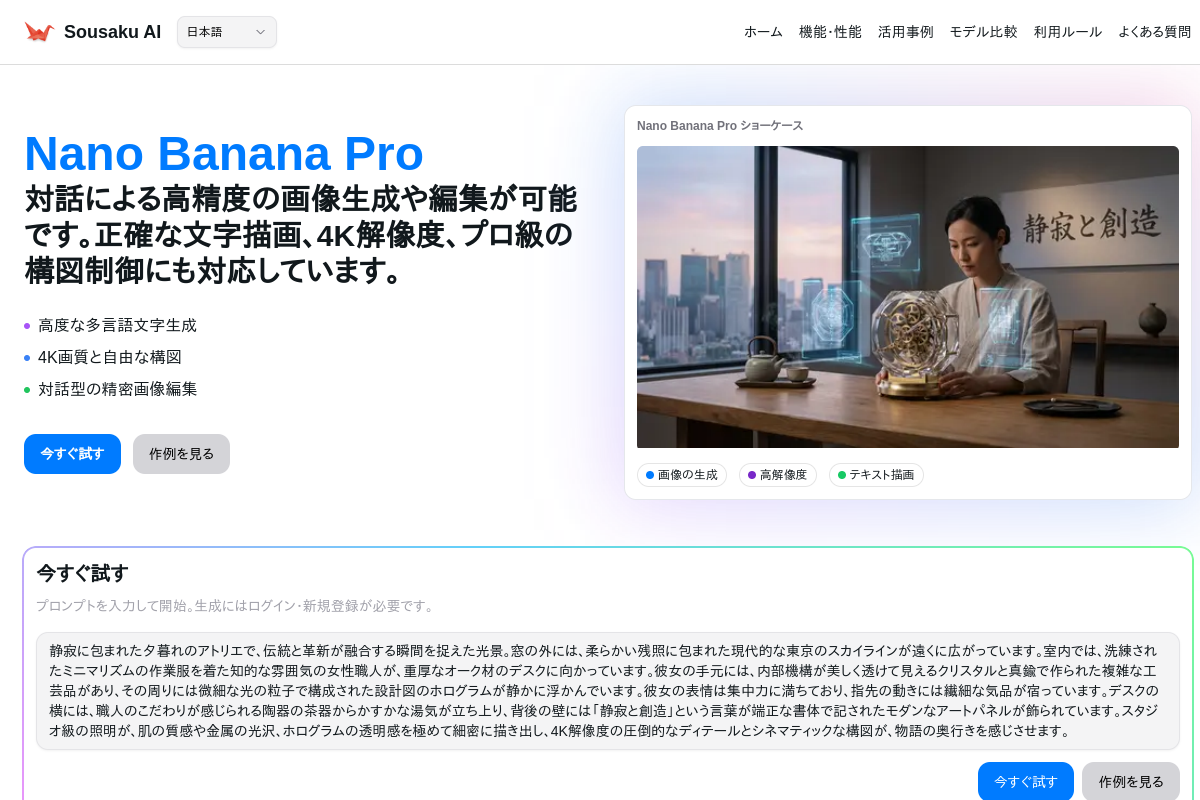Navigate to モデル比較 page
1200x800 pixels.
point(983,32)
